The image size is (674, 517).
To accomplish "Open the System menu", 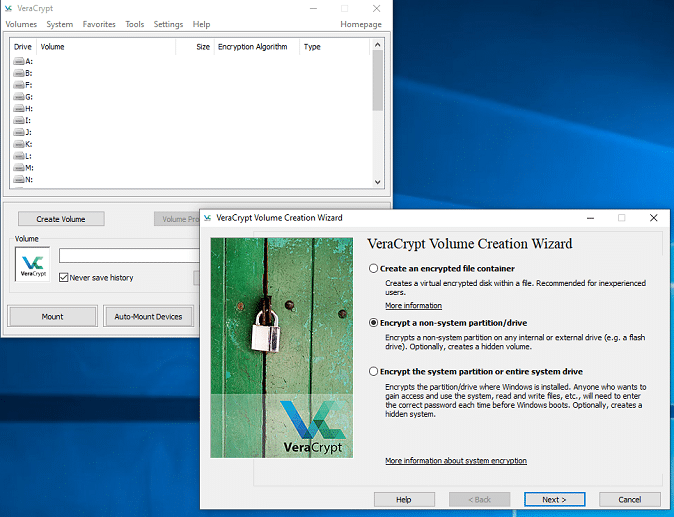I will 60,24.
